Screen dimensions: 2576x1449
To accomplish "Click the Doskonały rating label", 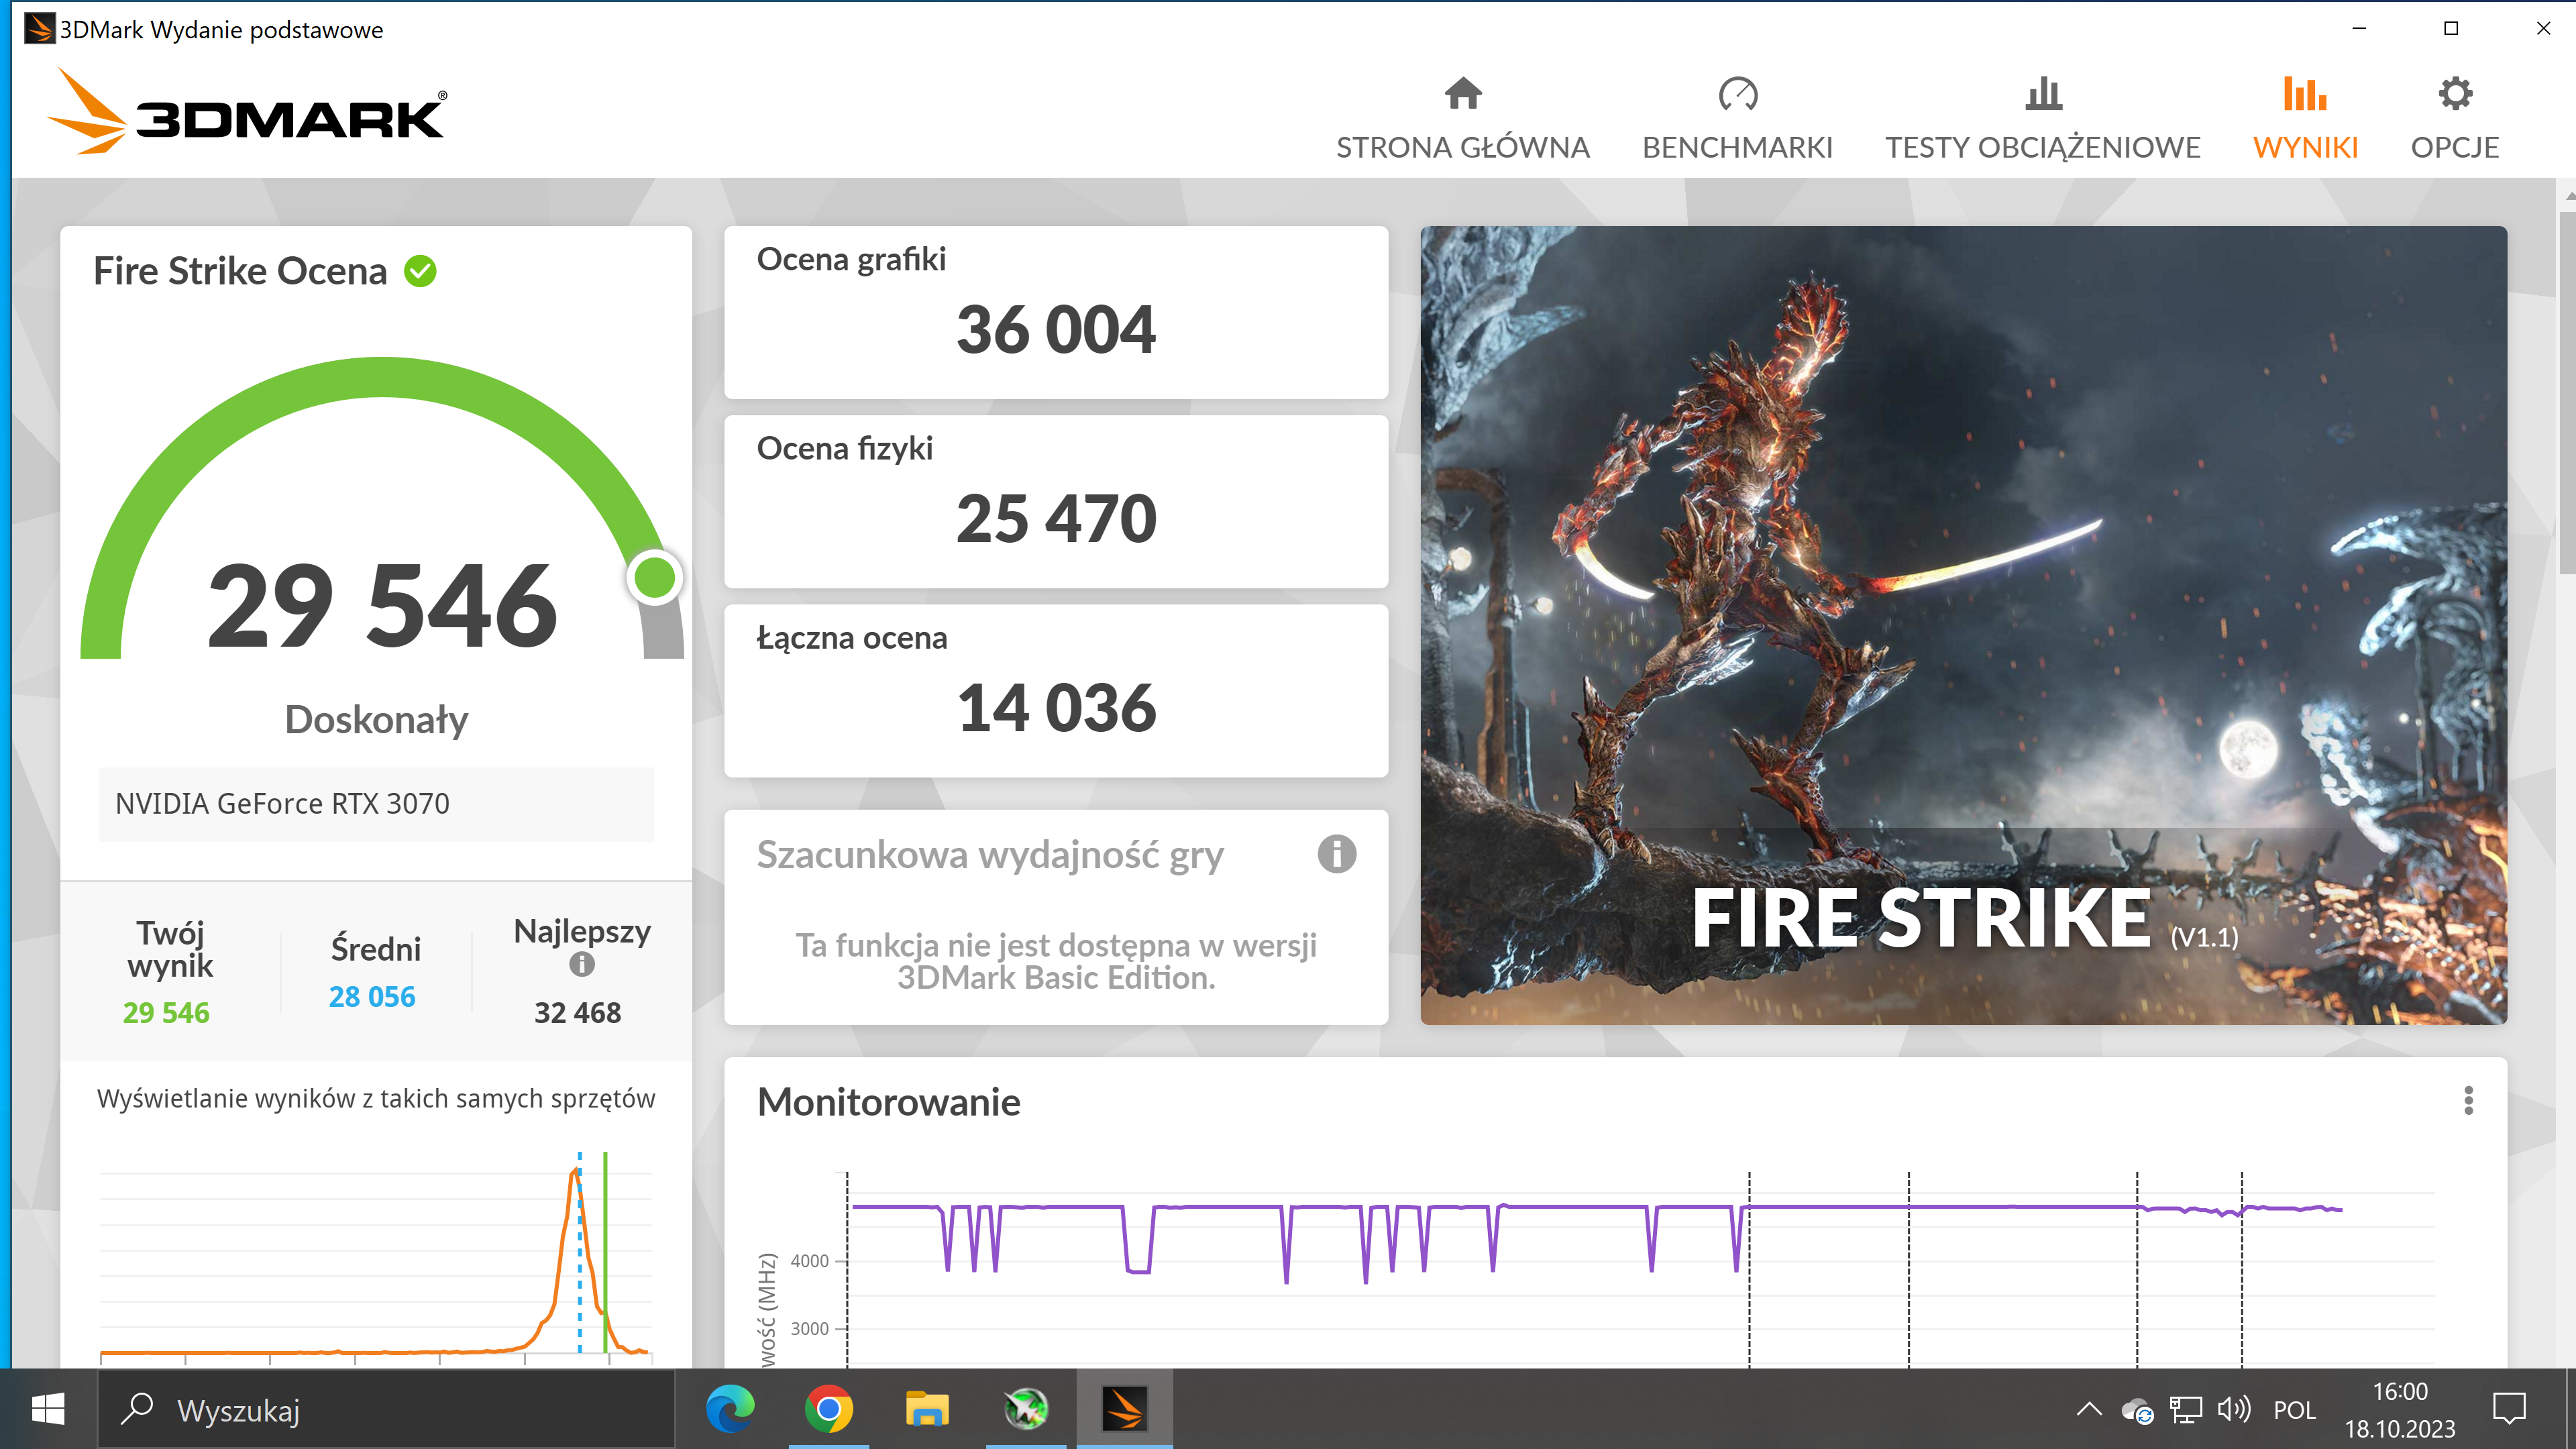I will point(376,720).
